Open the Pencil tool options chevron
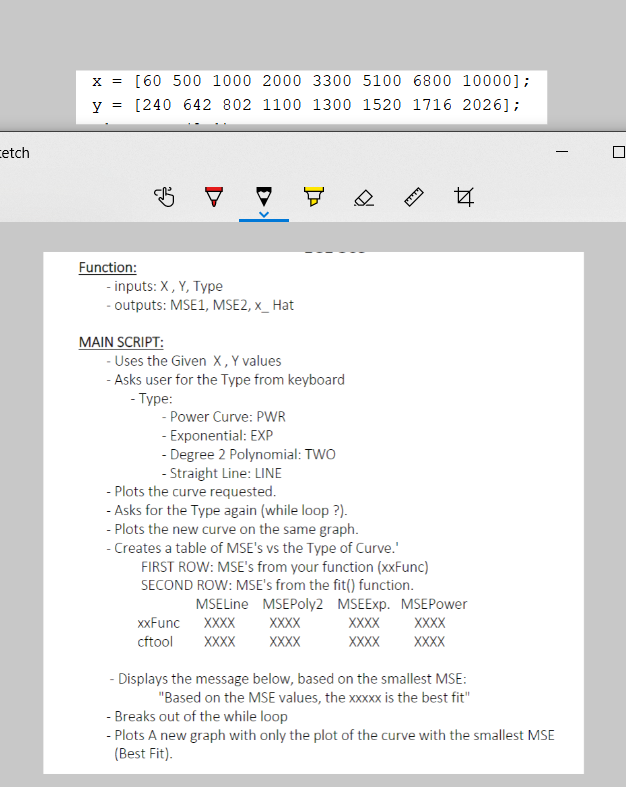This screenshot has width=626, height=787. pos(264,214)
